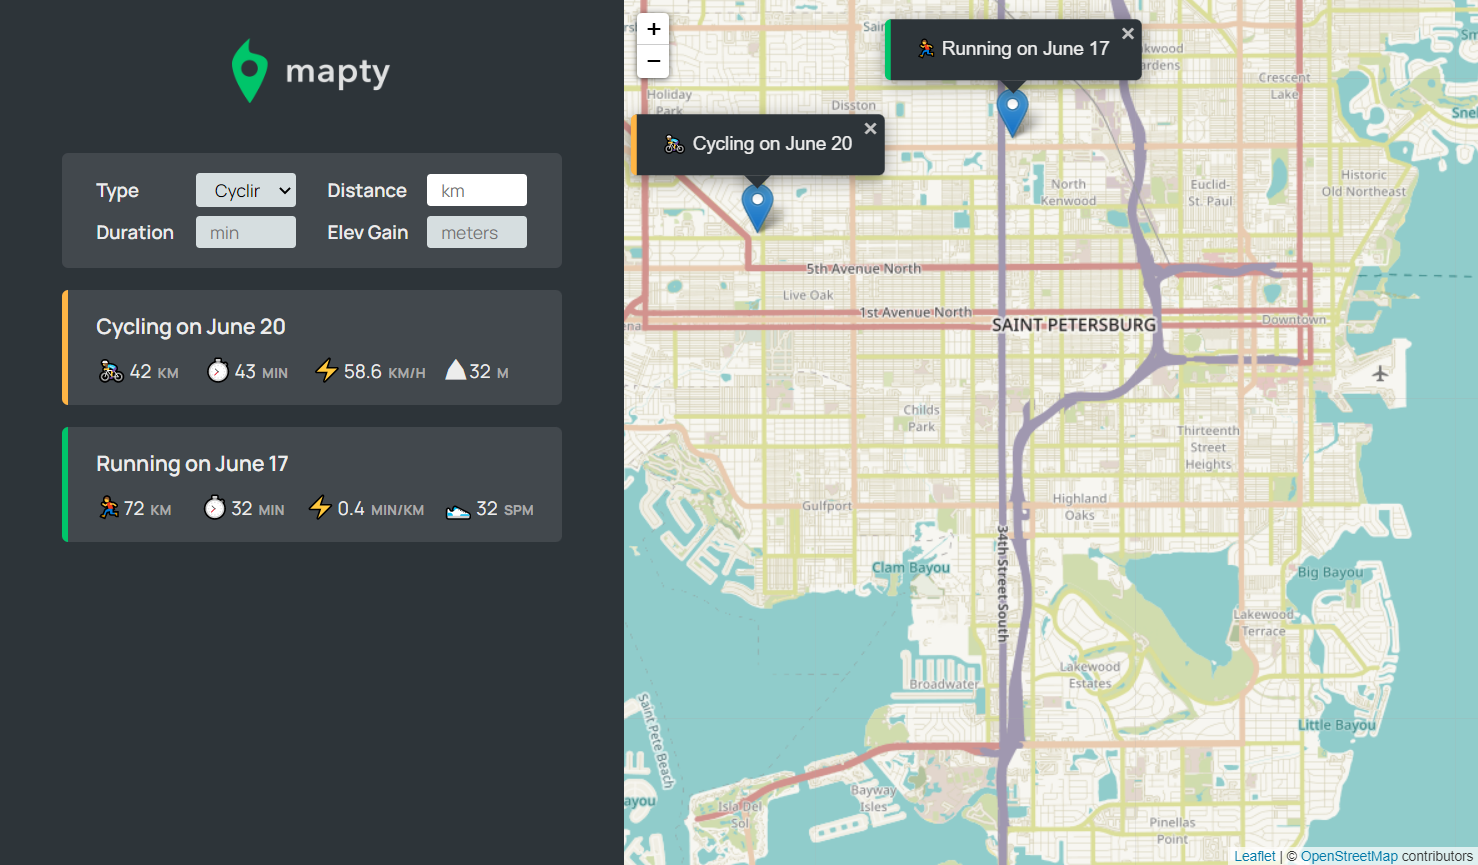Close the Running on June 17 popup
This screenshot has height=865, width=1478.
[1128, 33]
